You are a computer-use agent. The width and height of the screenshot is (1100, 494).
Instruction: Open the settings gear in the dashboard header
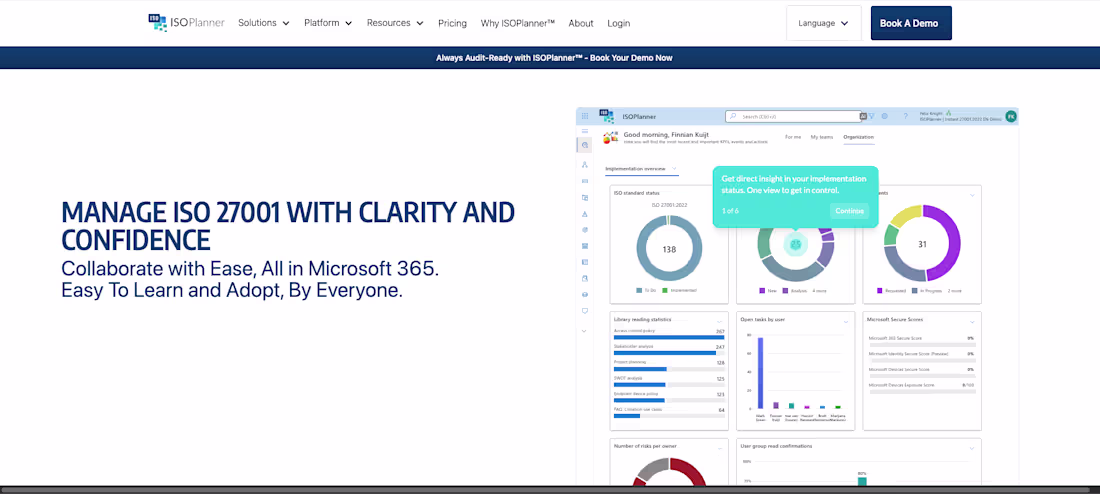[885, 116]
